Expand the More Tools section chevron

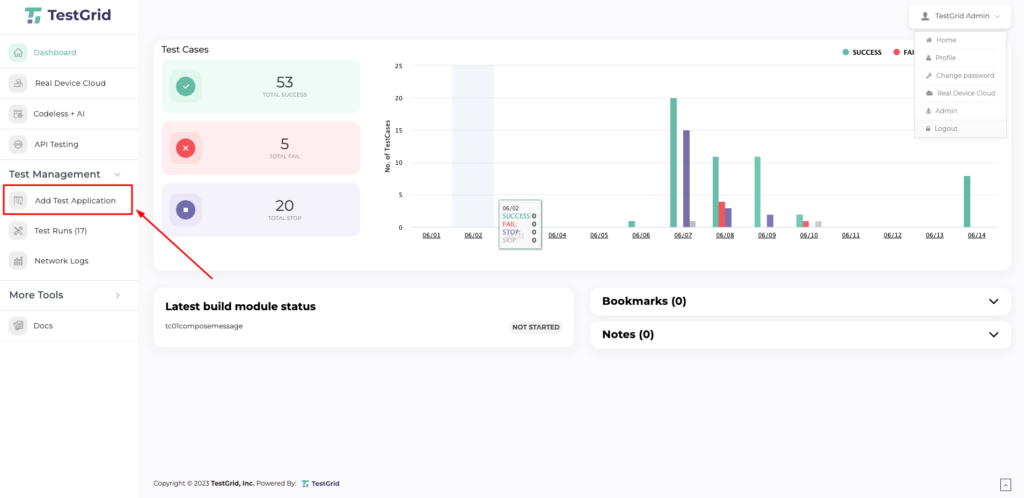118,295
